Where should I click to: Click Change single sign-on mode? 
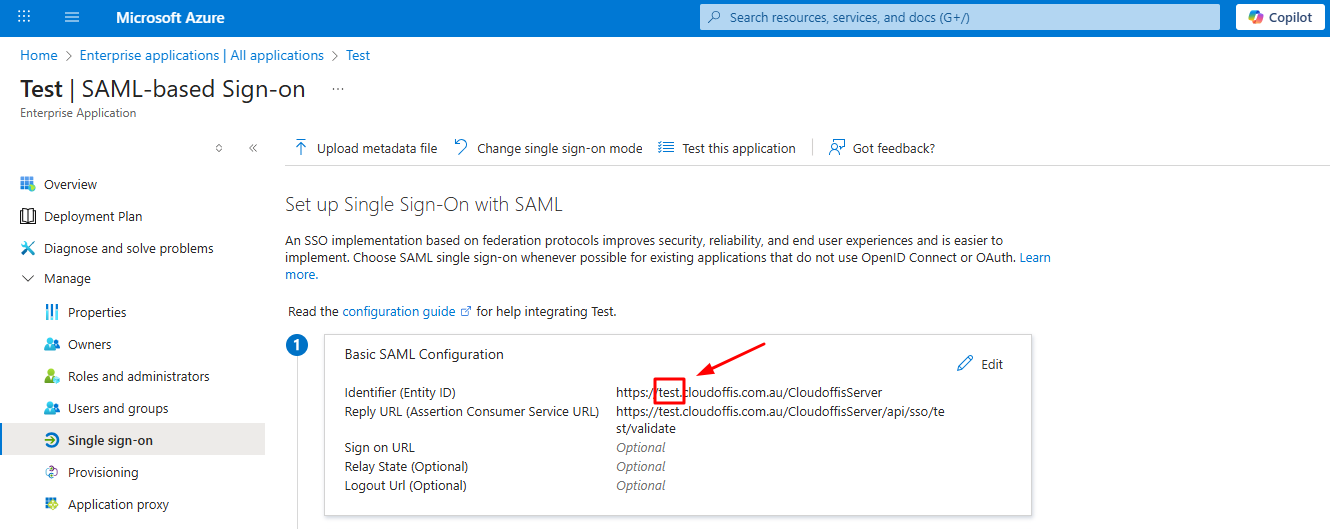[548, 148]
